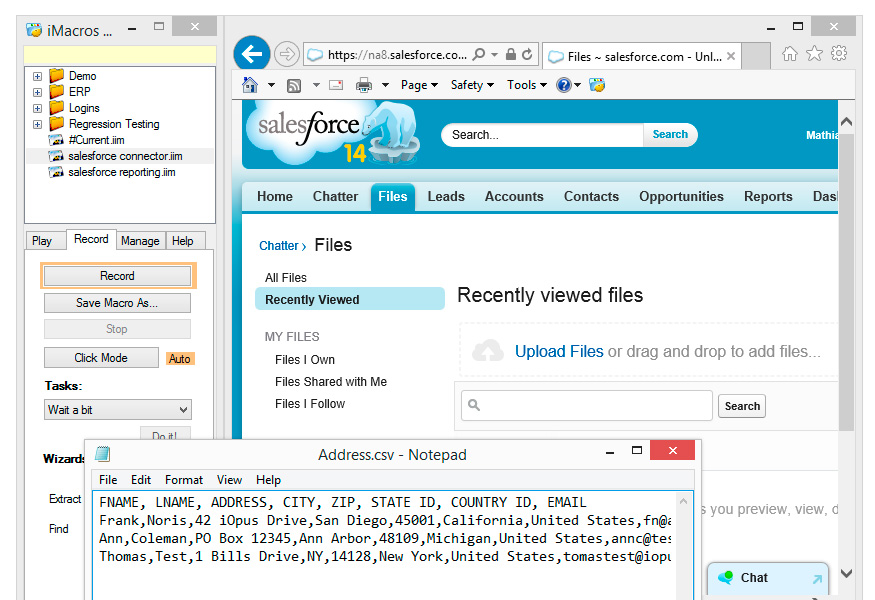Click the file search input field
This screenshot has height=600, width=875.
pos(586,405)
